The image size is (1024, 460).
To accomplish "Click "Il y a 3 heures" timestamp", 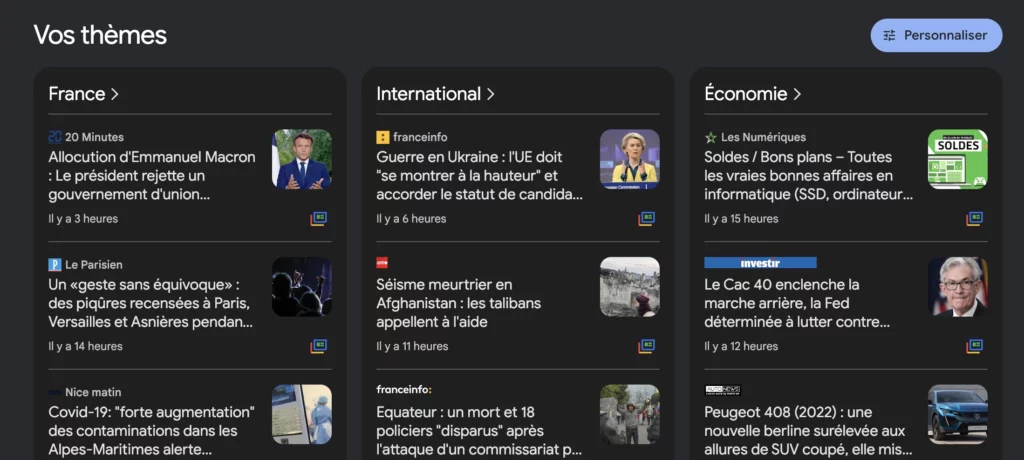I will [x=83, y=219].
